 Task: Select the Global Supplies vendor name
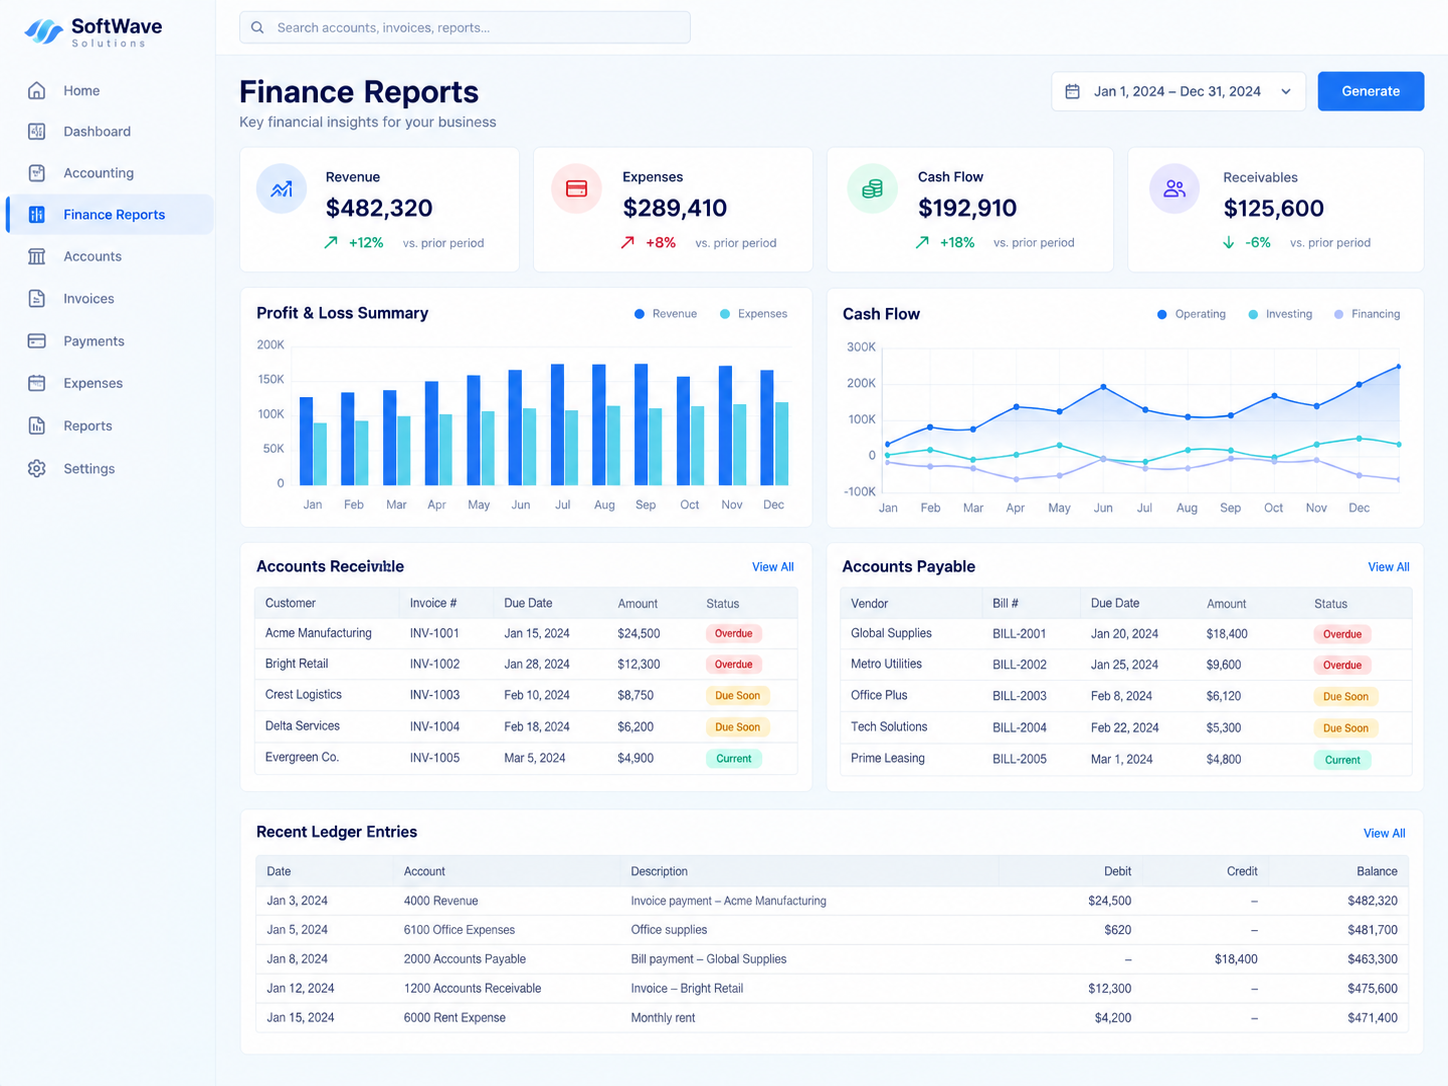(891, 633)
